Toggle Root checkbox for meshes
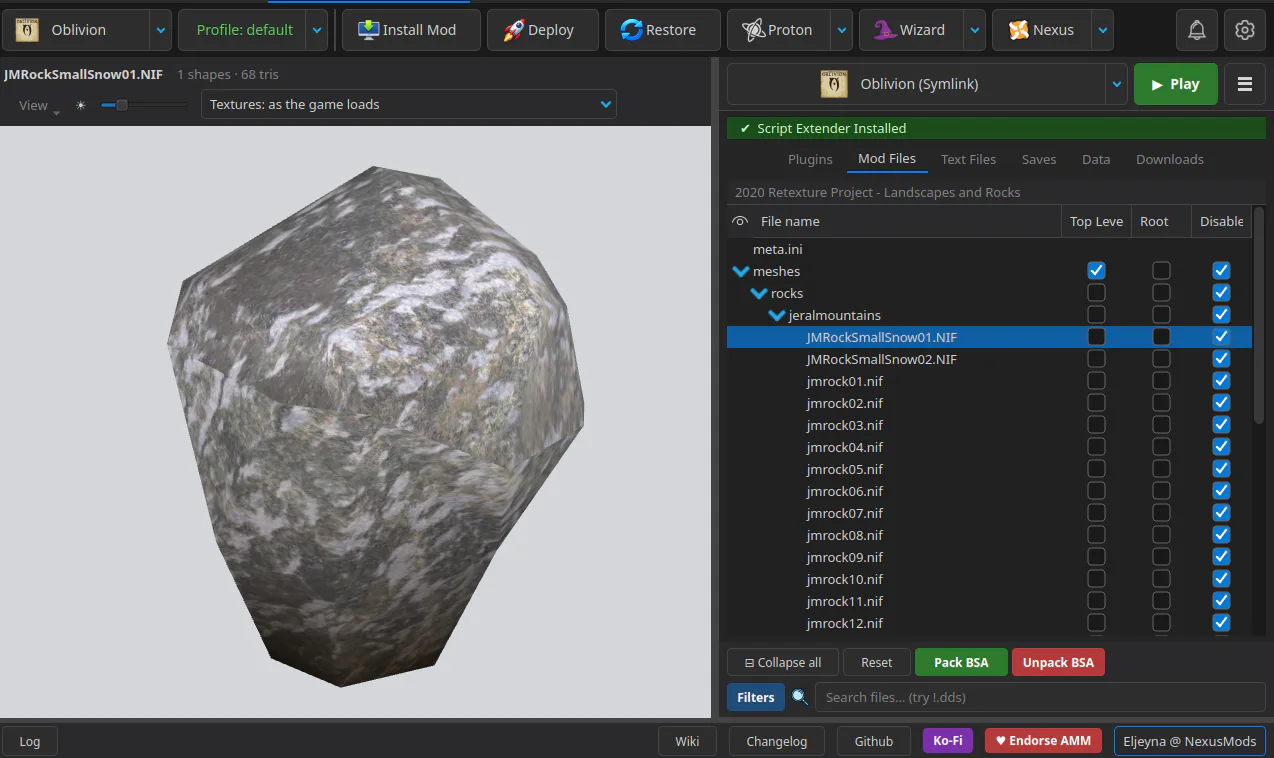1274x758 pixels. (x=1161, y=271)
